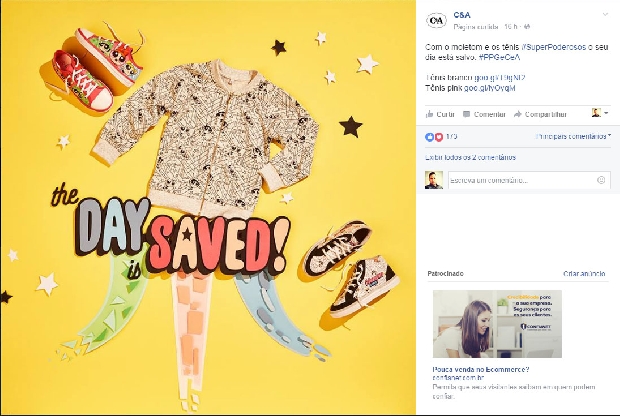The width and height of the screenshot is (620, 416).
Task: Click the C&A page name link
Action: coord(461,15)
